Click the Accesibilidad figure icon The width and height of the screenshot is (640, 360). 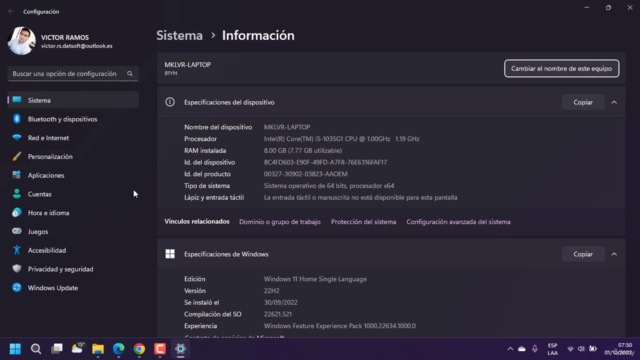click(17, 250)
